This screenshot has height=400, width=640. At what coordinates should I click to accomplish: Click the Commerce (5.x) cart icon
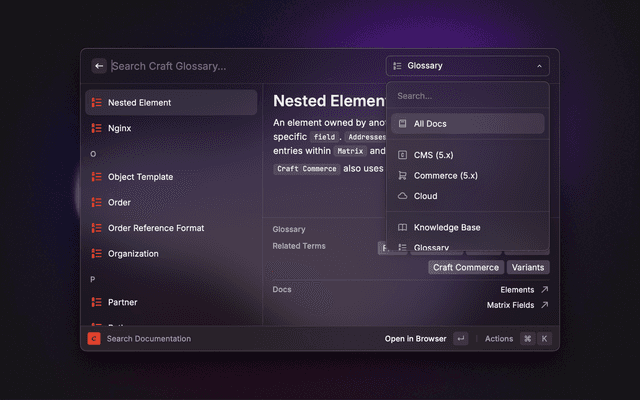(402, 175)
